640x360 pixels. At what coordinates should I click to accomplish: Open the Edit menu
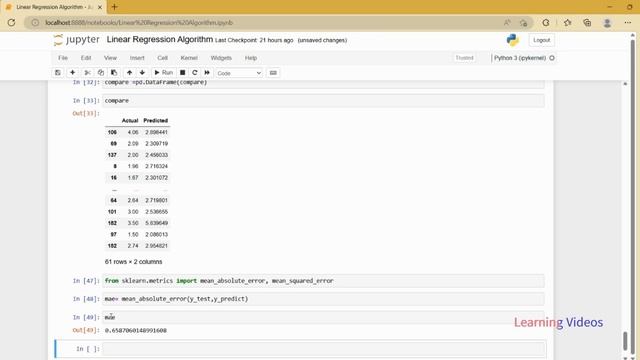[86, 58]
